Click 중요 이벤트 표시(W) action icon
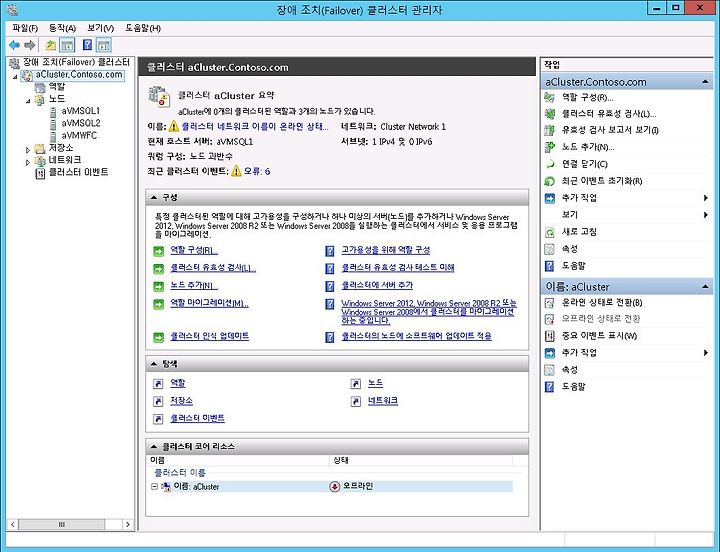720x552 pixels. [x=550, y=336]
